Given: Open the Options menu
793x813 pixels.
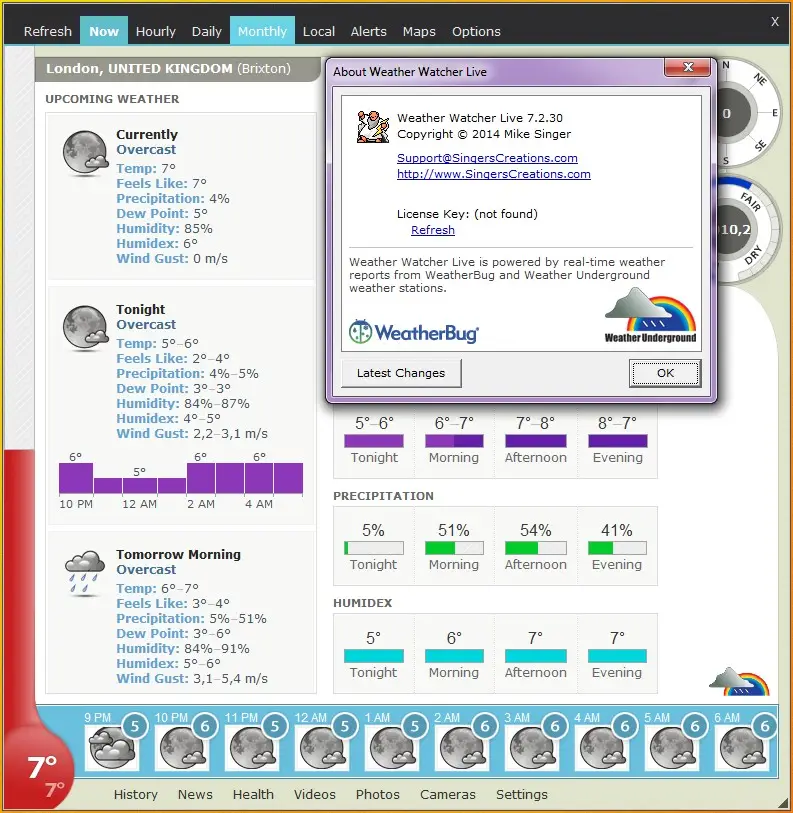Looking at the screenshot, I should [476, 31].
